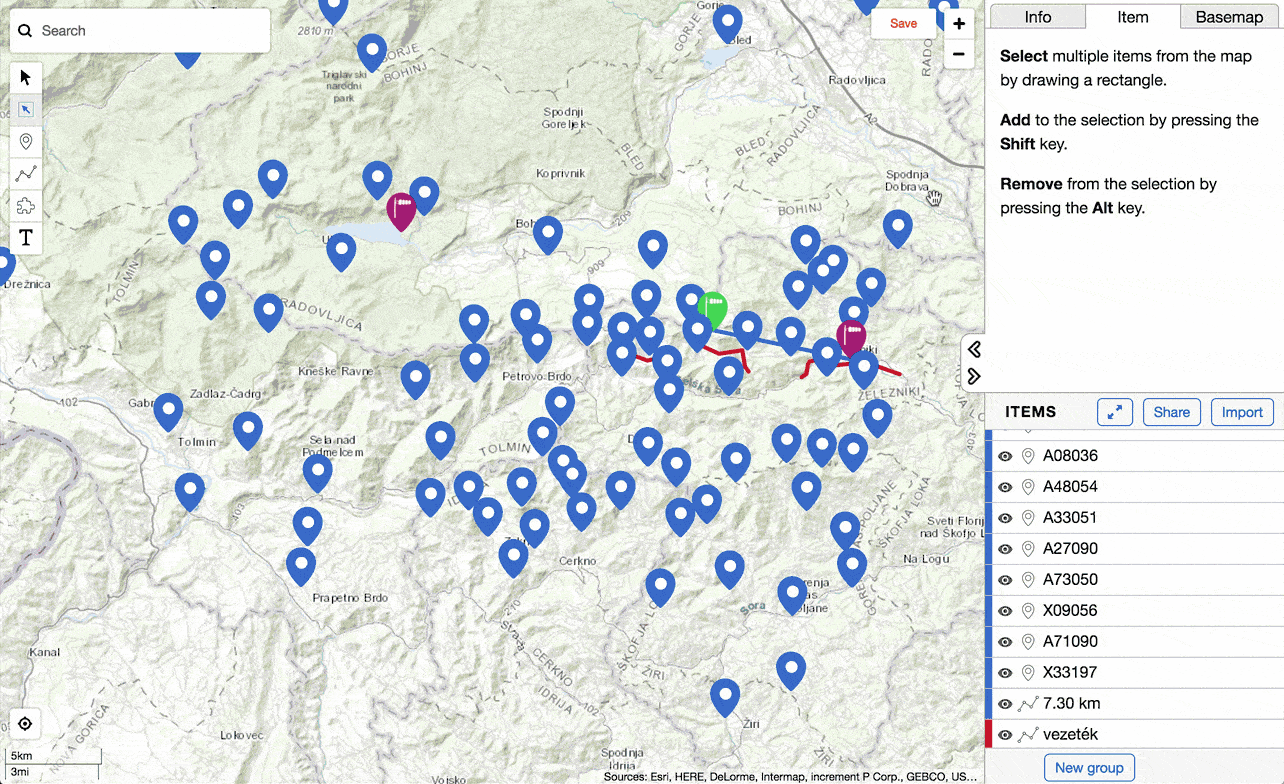
Task: Hide the 7.30 km track
Action: pyautogui.click(x=1005, y=703)
